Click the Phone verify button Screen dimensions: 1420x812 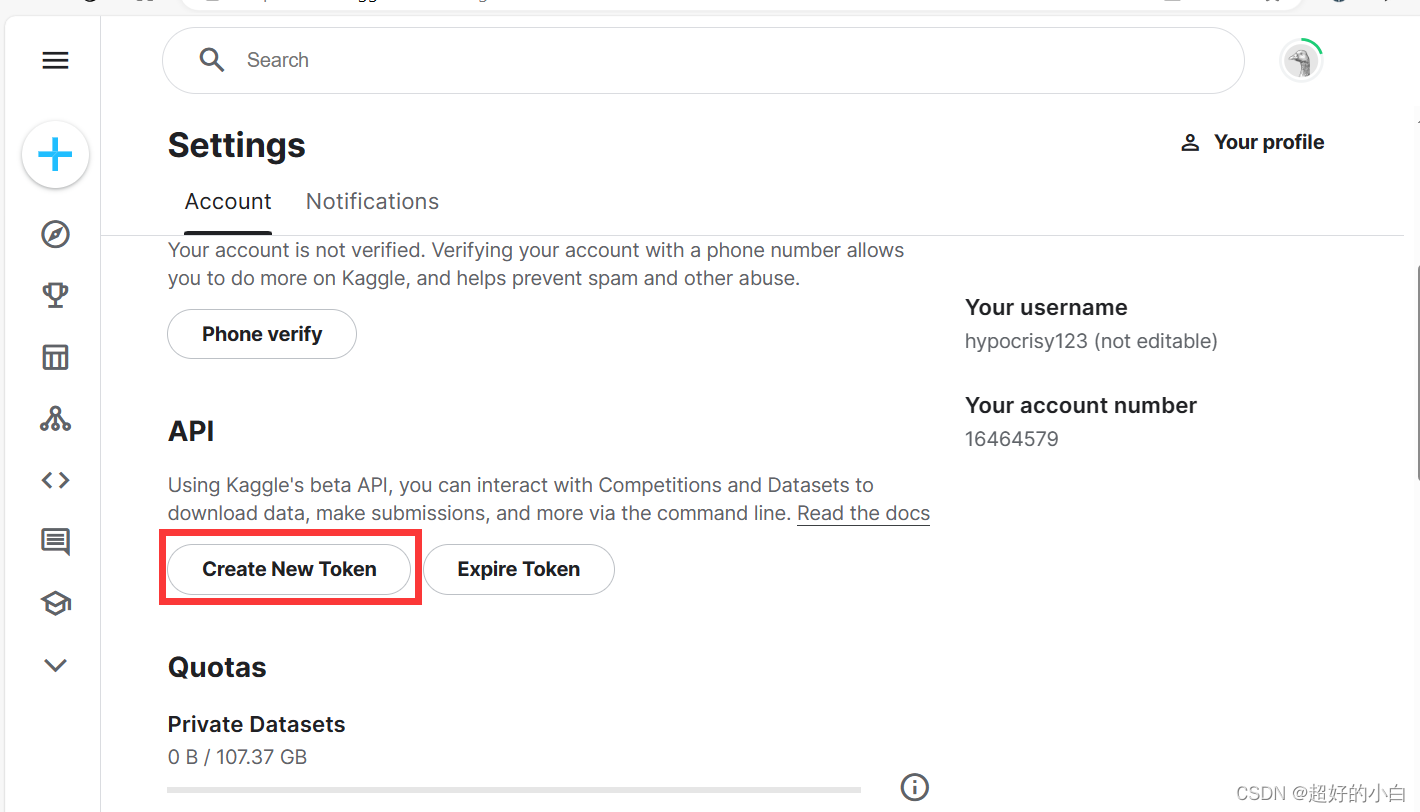point(262,334)
